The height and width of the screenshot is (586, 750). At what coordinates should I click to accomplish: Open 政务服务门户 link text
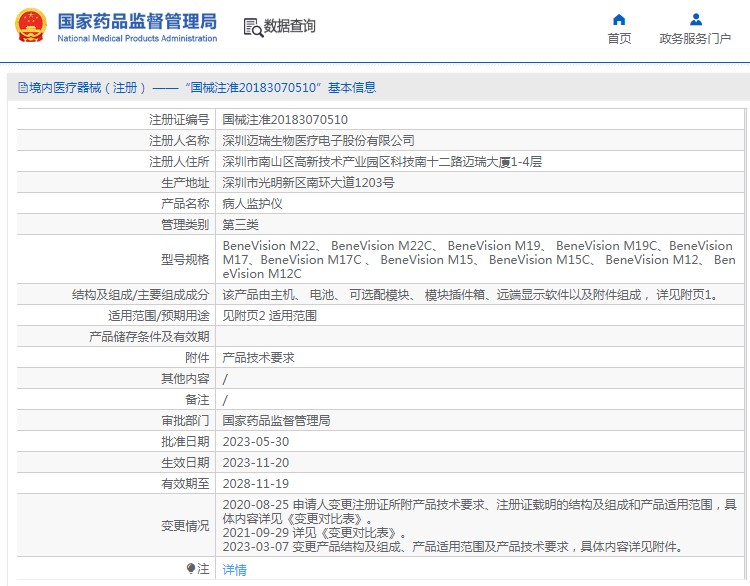click(x=695, y=39)
